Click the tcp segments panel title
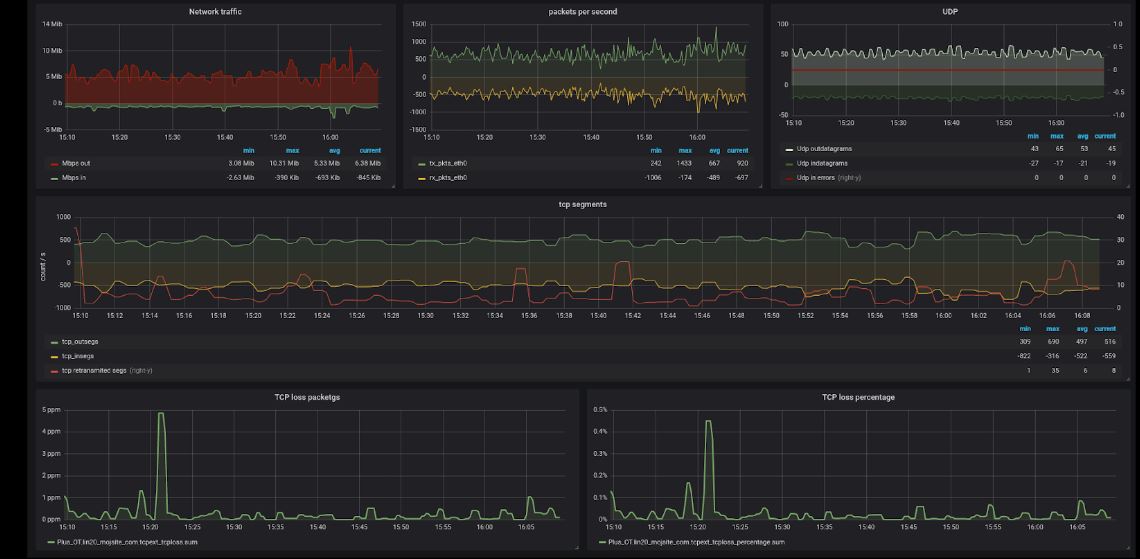Screen dimensions: 1140x559 point(582,204)
